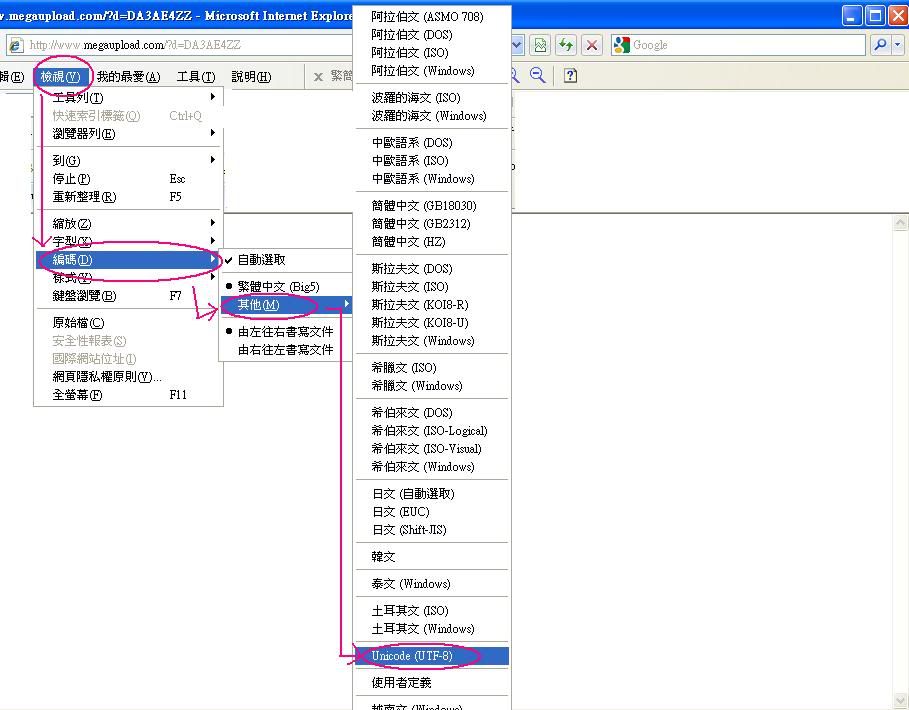Toggle 自動選取 auto-select encoding
The height and width of the screenshot is (710, 909).
286,260
